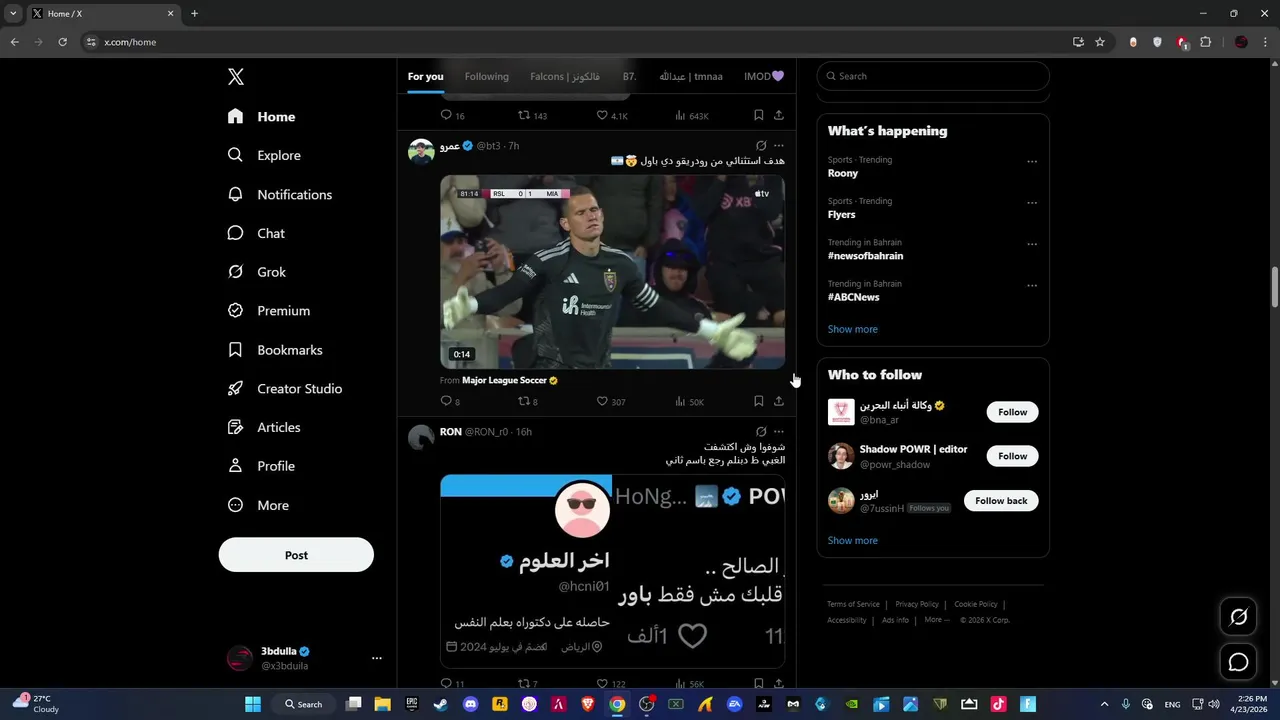Open more options for Flyers trend
Image resolution: width=1280 pixels, height=720 pixels.
[1032, 203]
